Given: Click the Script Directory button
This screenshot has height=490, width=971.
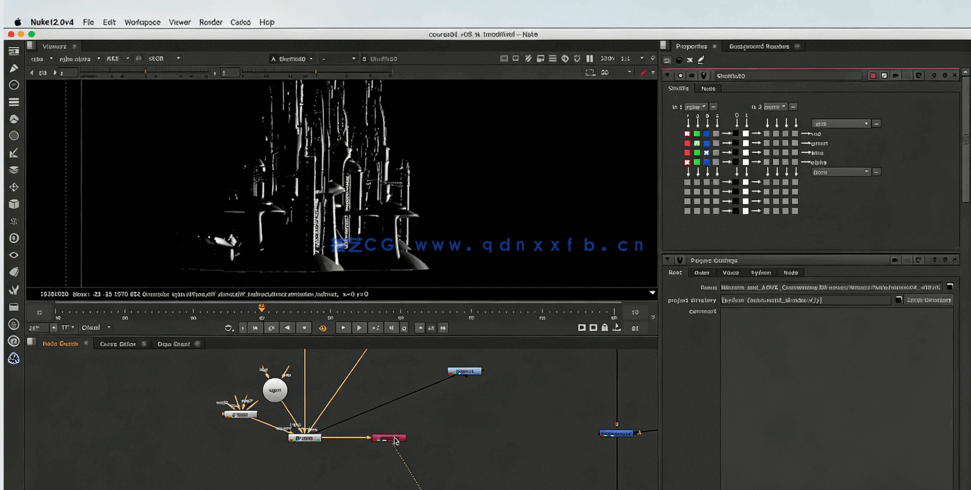Looking at the screenshot, I should (928, 300).
